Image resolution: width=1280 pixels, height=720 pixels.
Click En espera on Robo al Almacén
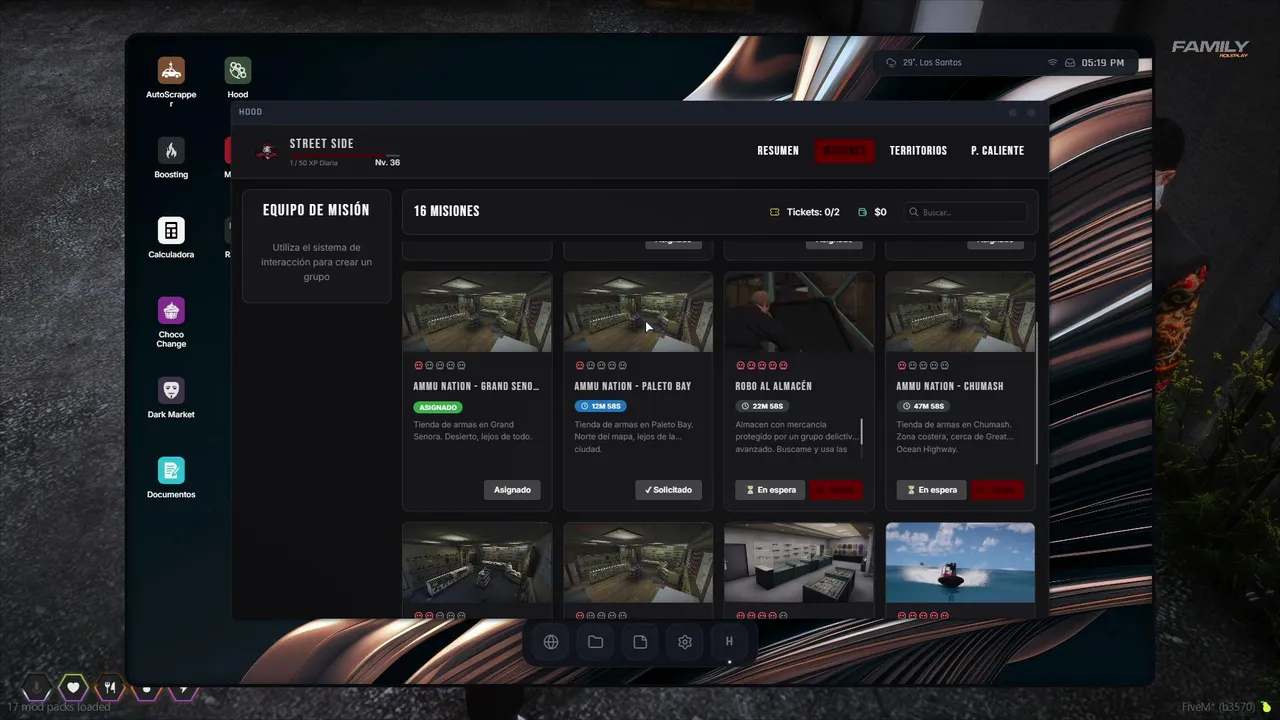coord(770,490)
